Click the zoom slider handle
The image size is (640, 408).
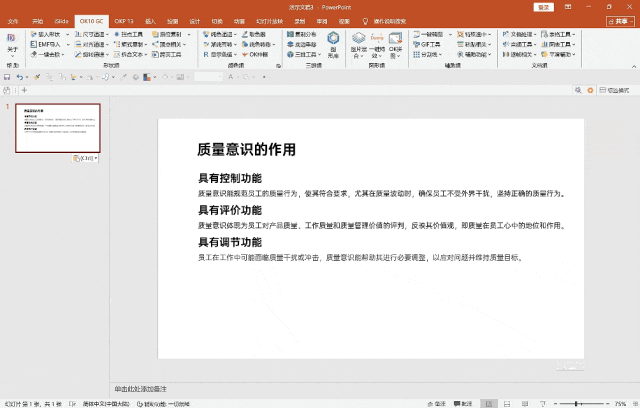click(576, 404)
